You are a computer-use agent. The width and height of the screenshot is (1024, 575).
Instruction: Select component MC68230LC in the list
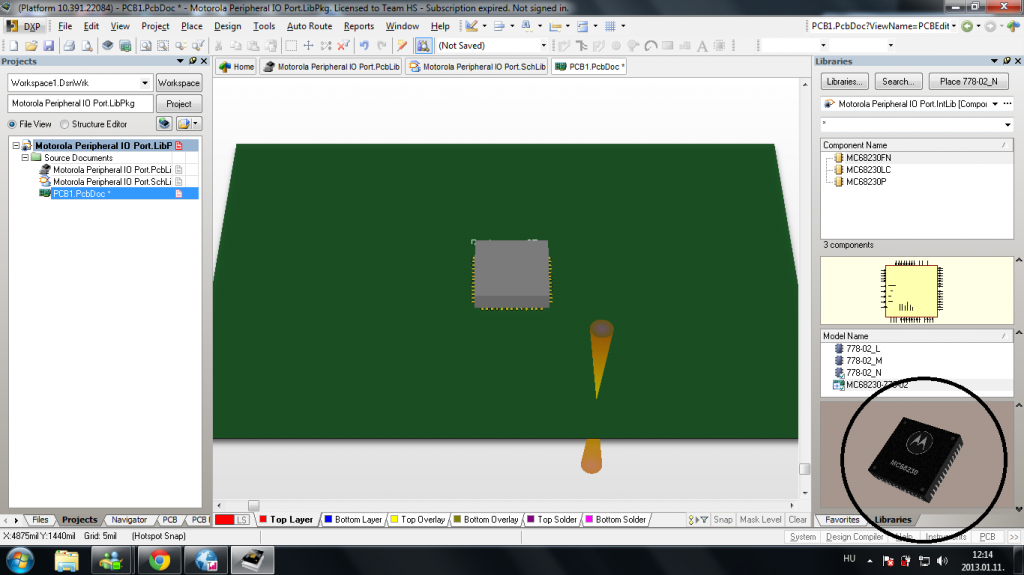click(x=869, y=170)
